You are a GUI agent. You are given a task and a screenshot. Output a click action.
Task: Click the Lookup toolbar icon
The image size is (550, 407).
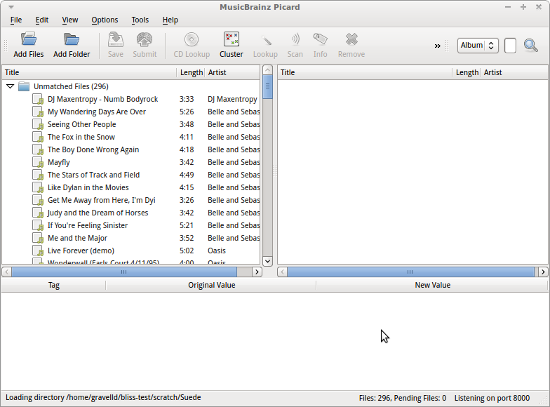click(266, 40)
